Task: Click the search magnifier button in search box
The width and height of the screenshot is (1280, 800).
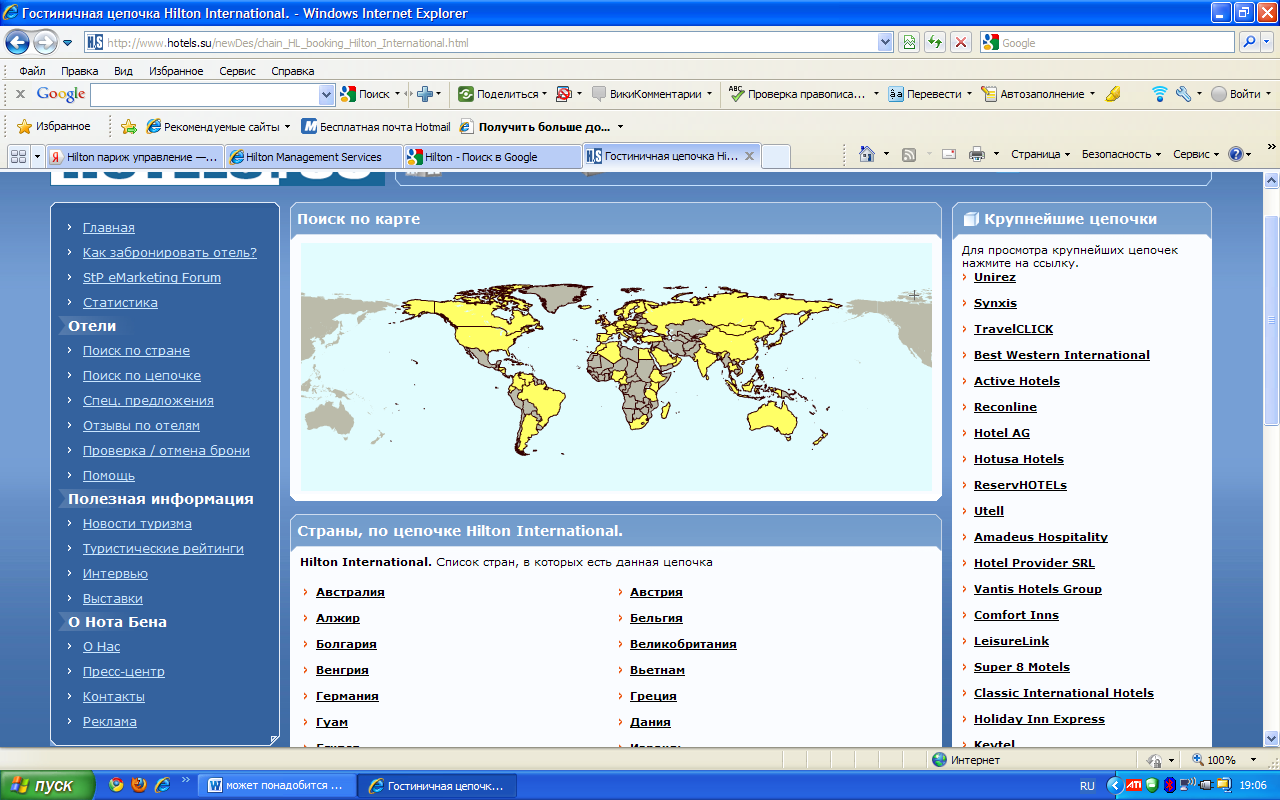Action: click(1249, 43)
